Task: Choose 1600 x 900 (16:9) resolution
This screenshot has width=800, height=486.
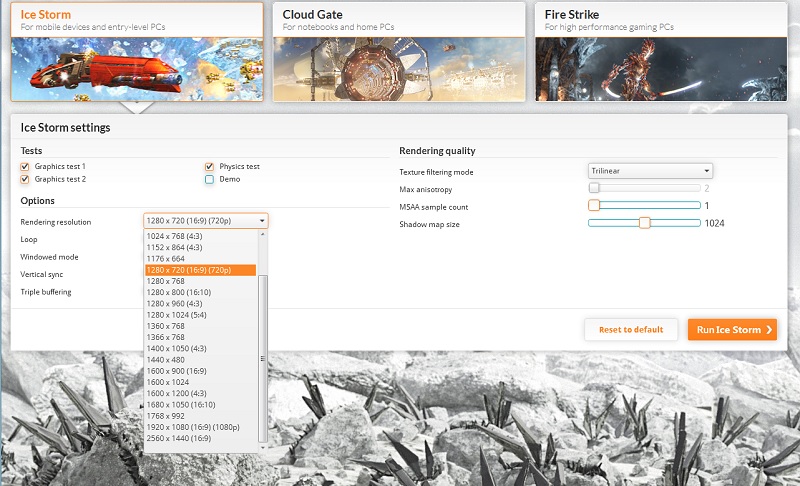Action: coord(201,371)
